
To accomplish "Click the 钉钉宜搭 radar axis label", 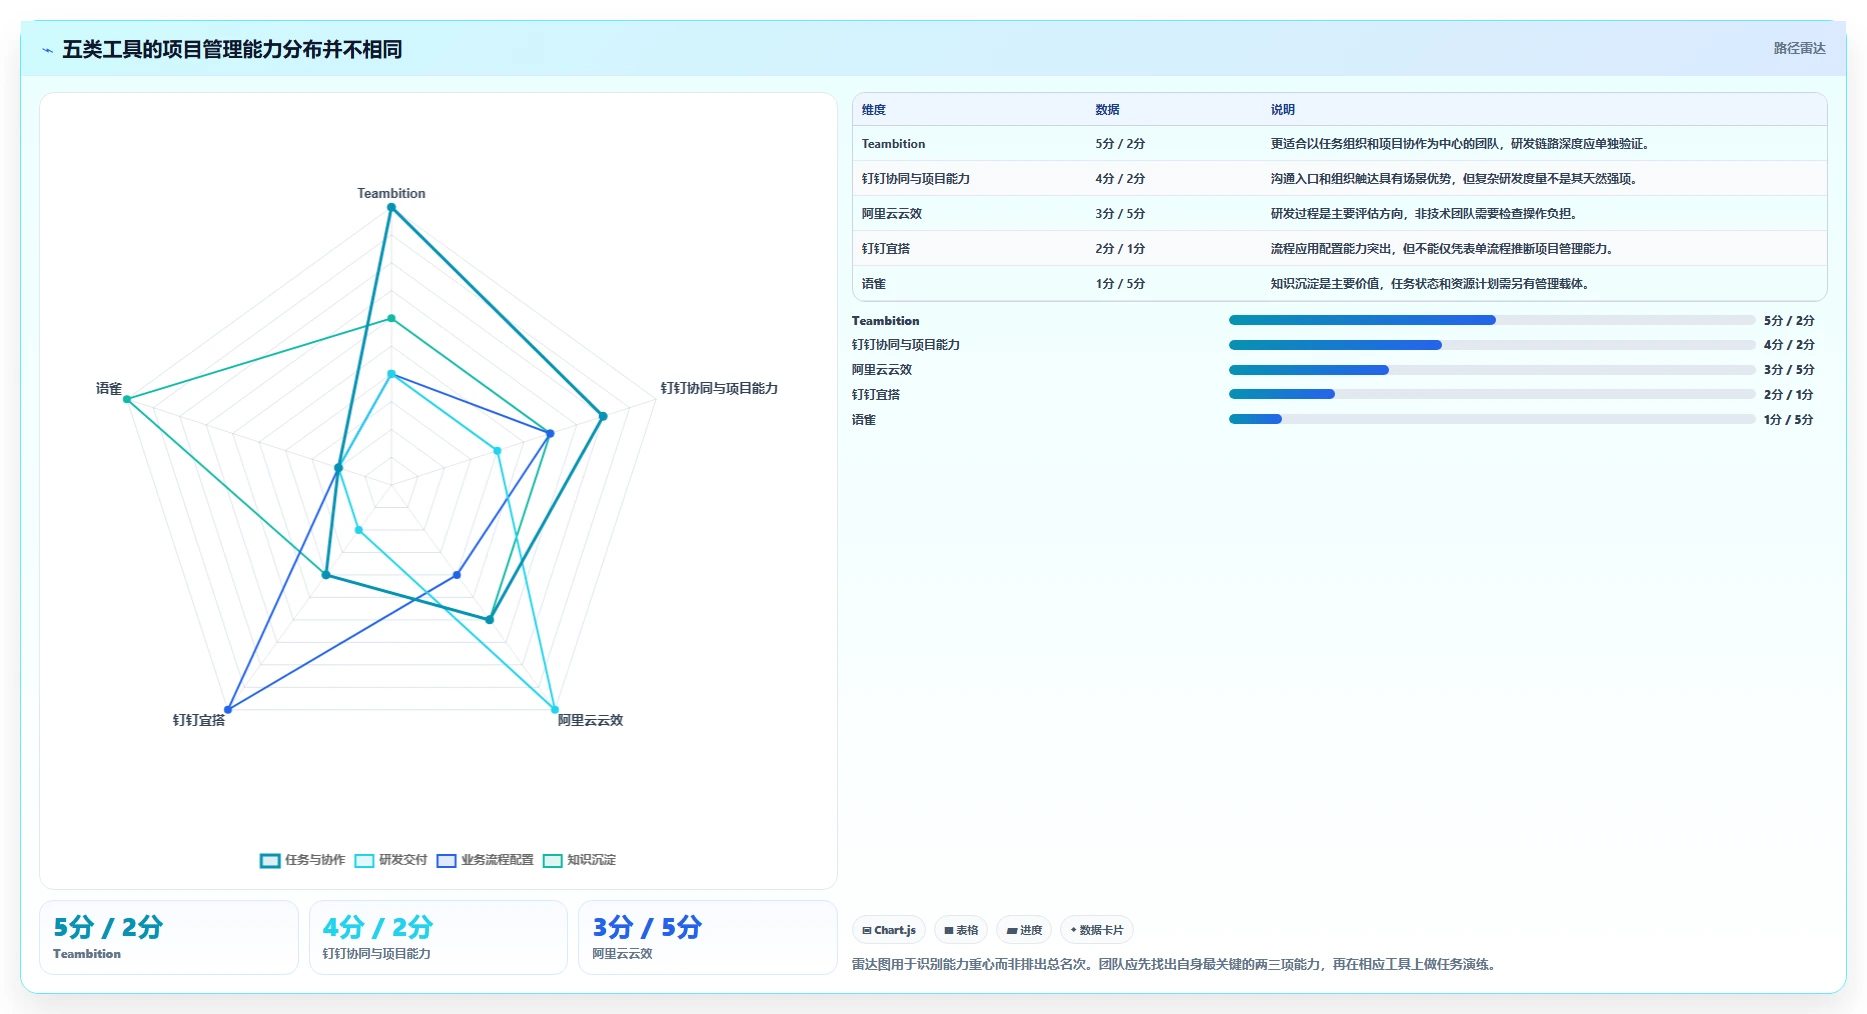I will (199, 720).
